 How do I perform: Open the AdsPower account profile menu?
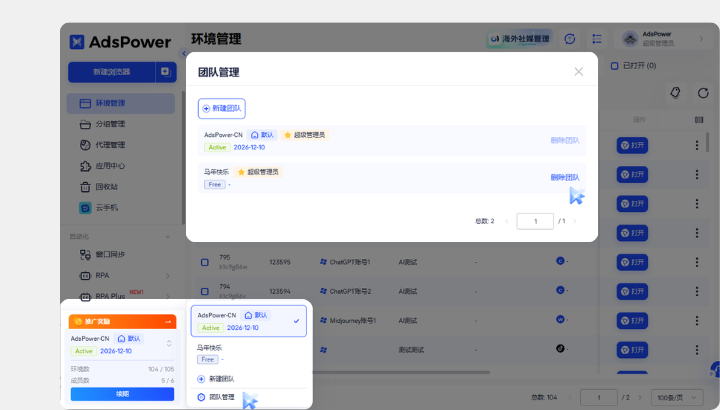tap(663, 39)
